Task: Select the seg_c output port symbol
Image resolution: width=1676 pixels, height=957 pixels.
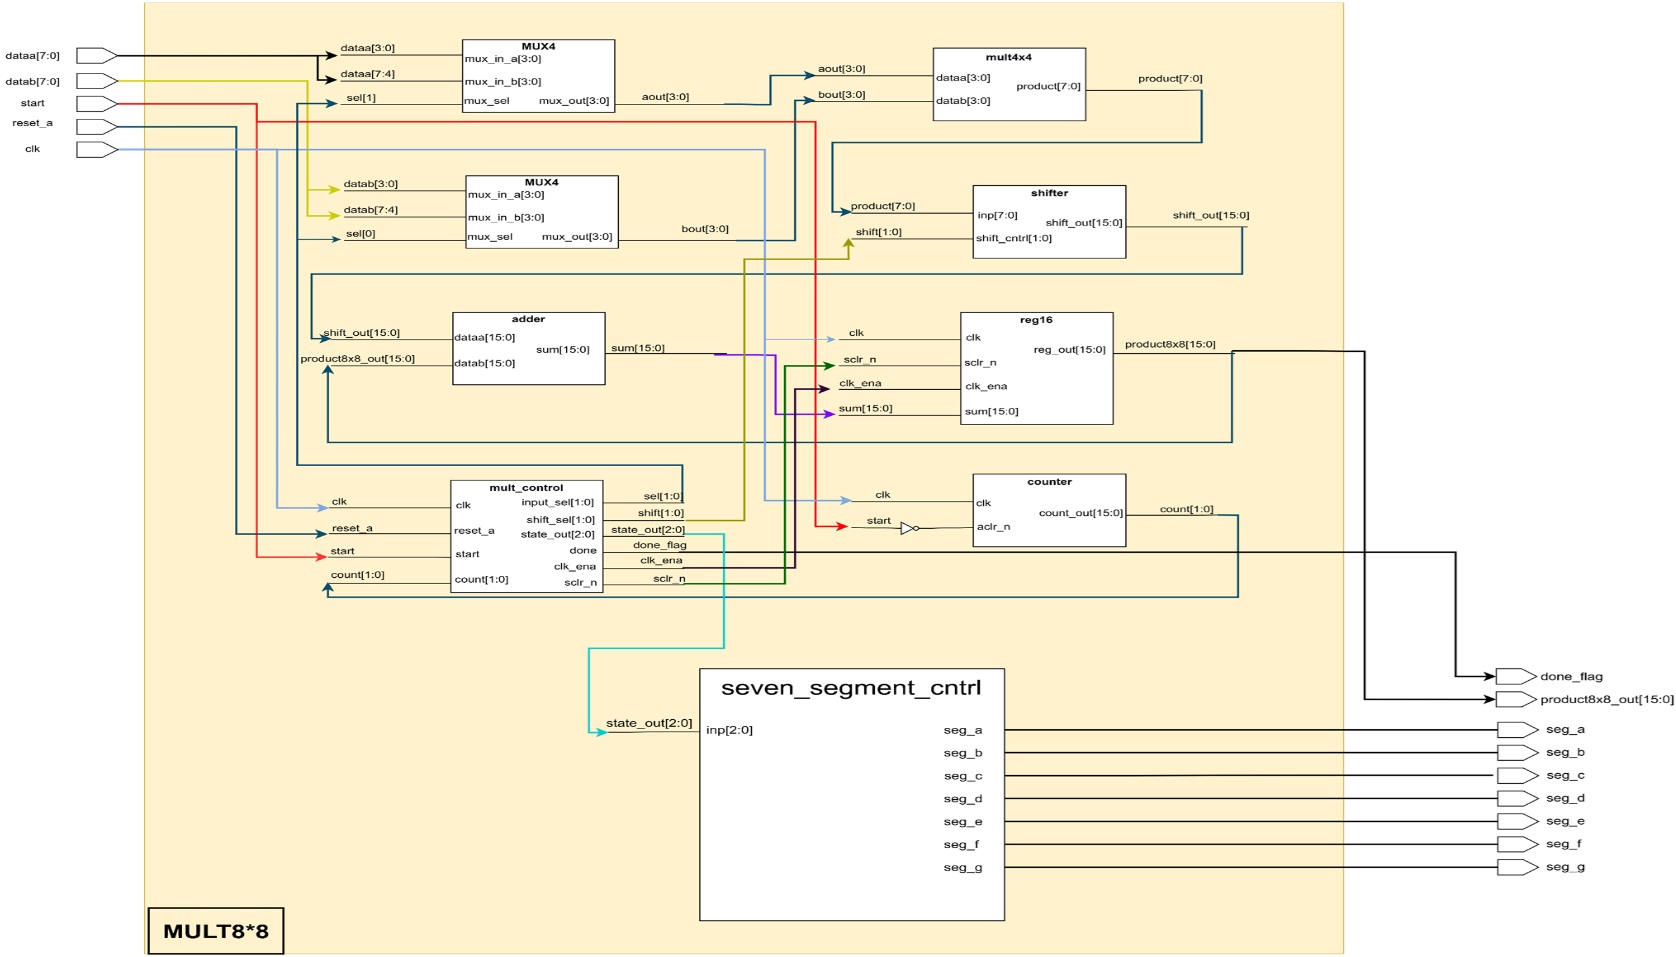Action: [x=1517, y=776]
